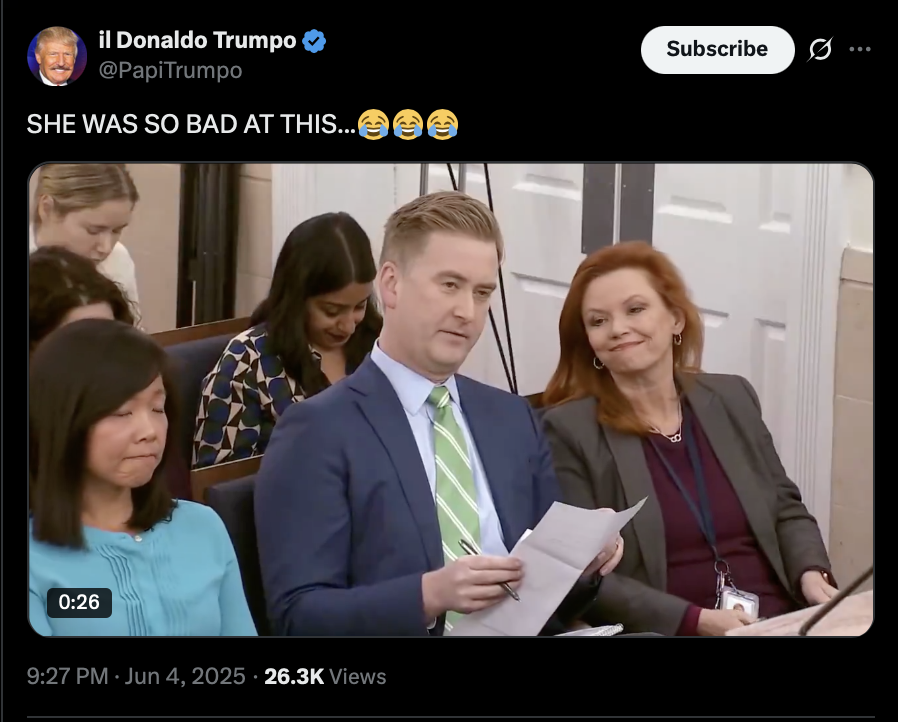Open the Grok slashed-circle icon

(820, 50)
